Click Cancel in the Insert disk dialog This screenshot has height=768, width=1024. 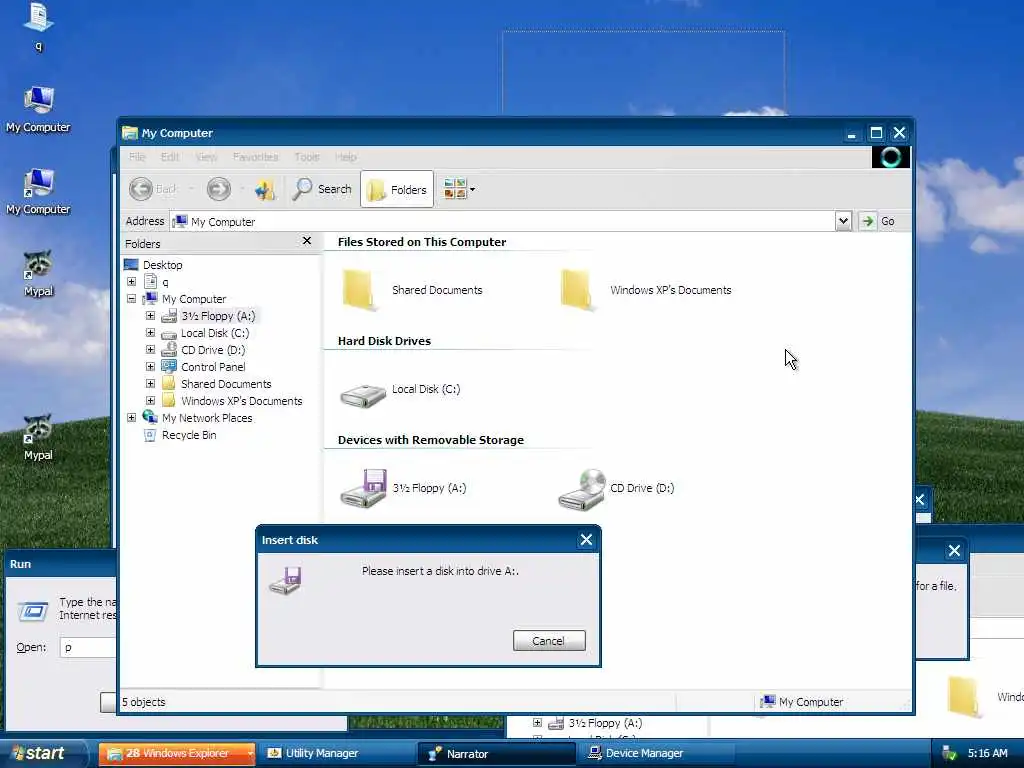549,641
